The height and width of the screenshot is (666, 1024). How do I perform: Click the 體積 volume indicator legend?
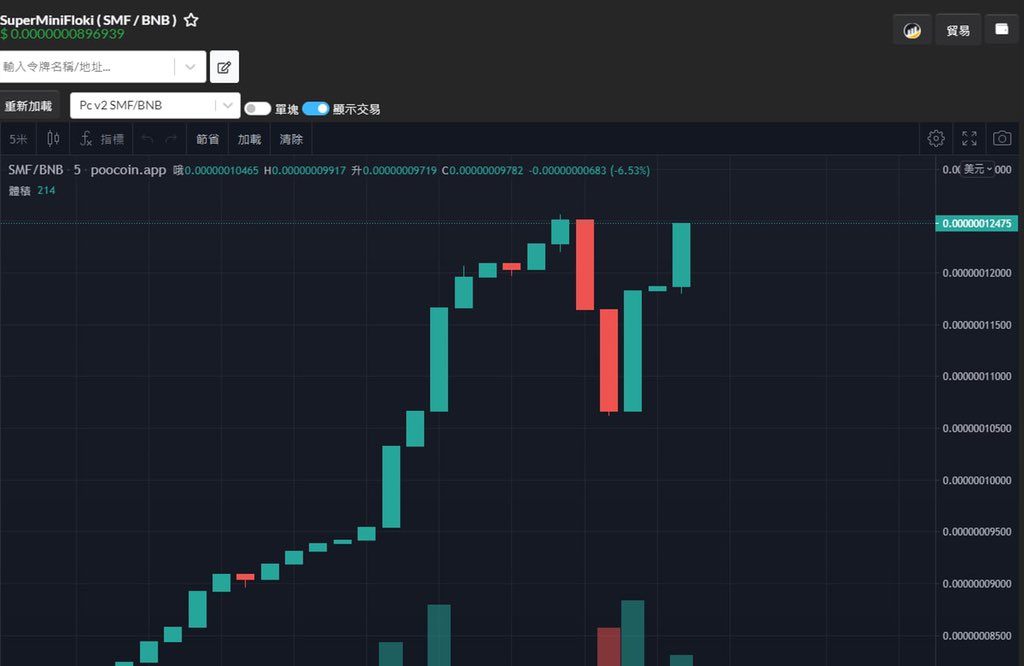click(20, 191)
